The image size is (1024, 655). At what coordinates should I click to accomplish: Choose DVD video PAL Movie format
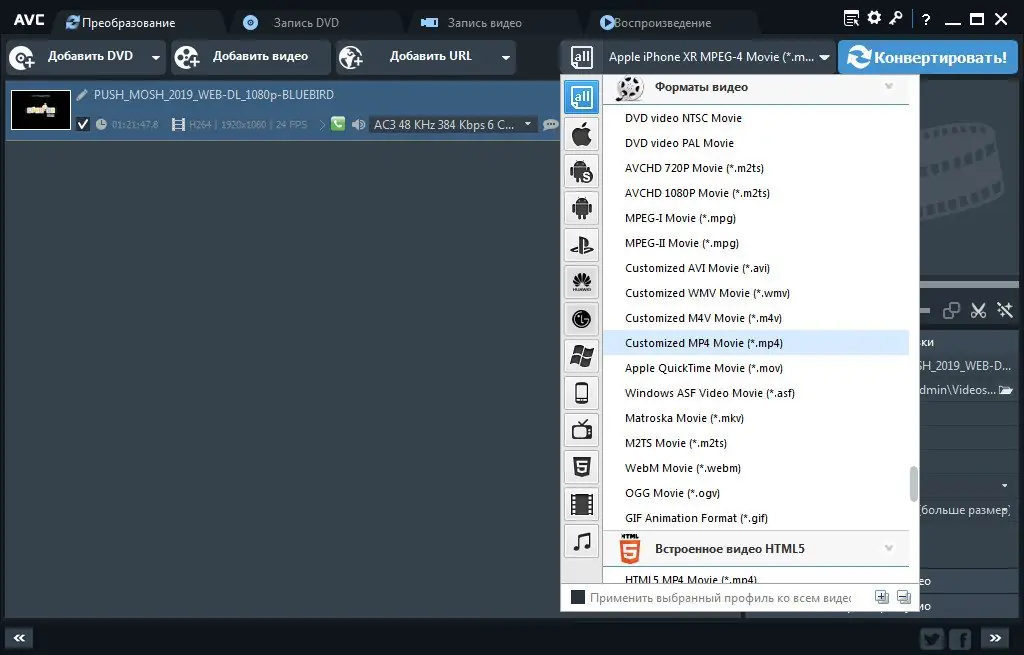coord(756,143)
